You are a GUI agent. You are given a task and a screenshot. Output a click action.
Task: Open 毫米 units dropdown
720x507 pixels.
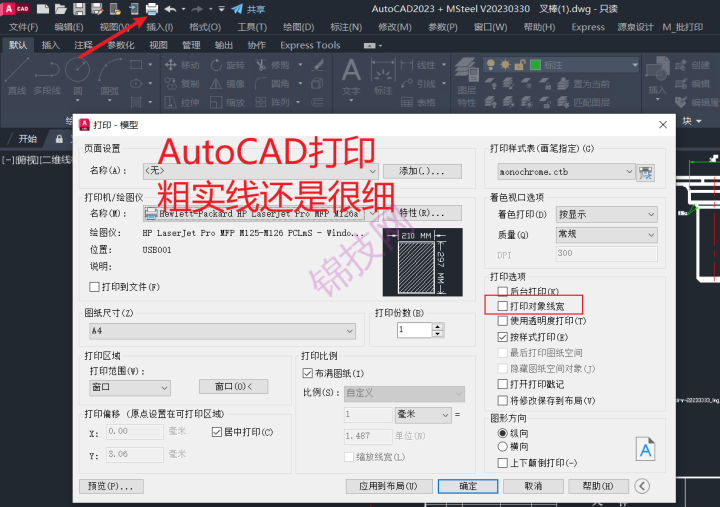click(x=423, y=415)
